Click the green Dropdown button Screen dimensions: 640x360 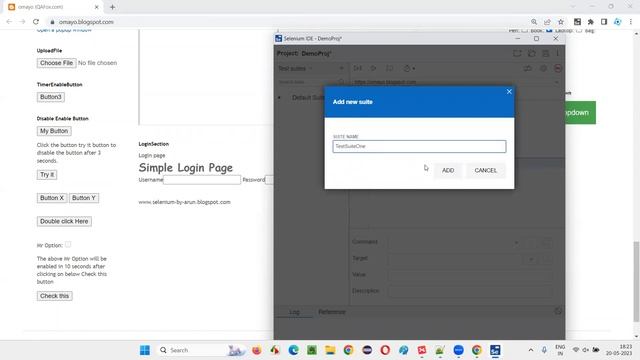(x=580, y=113)
